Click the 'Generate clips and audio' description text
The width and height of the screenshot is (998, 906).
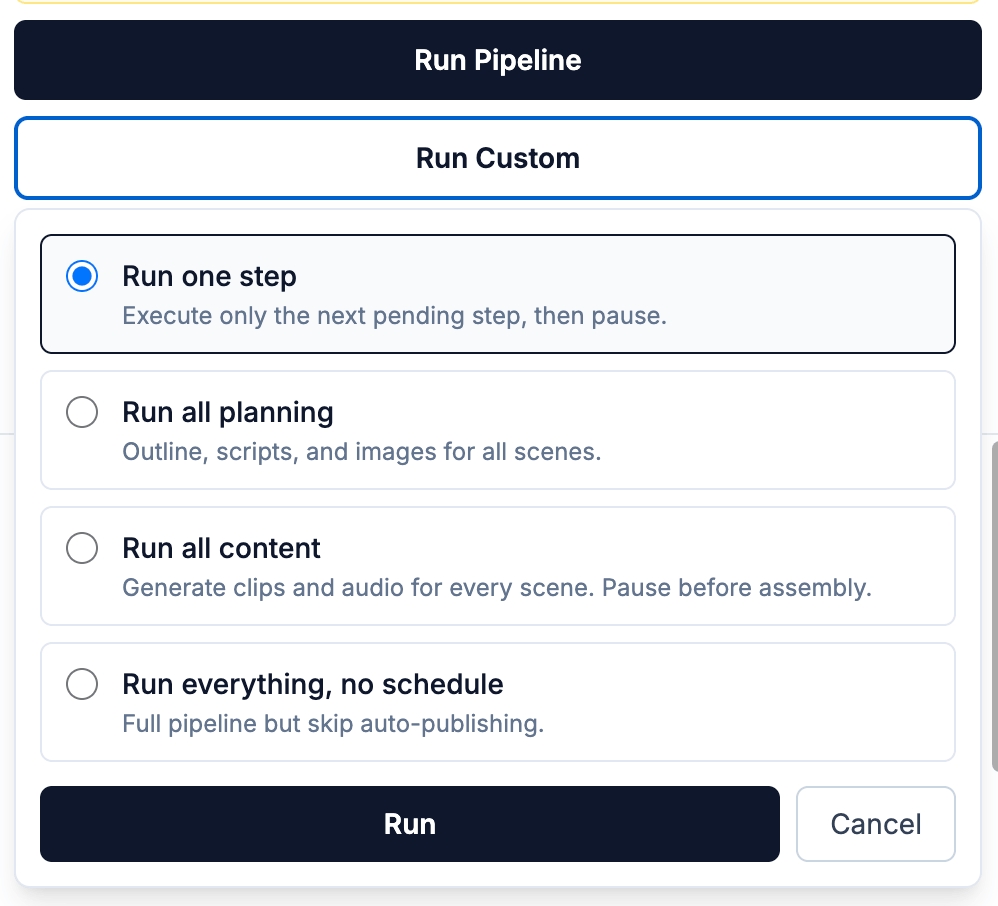pos(496,587)
